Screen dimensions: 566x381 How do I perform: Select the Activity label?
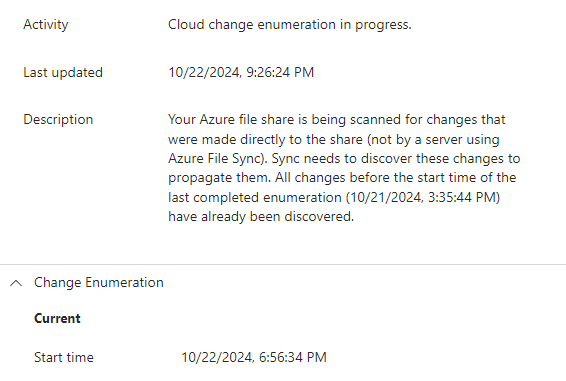pos(46,25)
